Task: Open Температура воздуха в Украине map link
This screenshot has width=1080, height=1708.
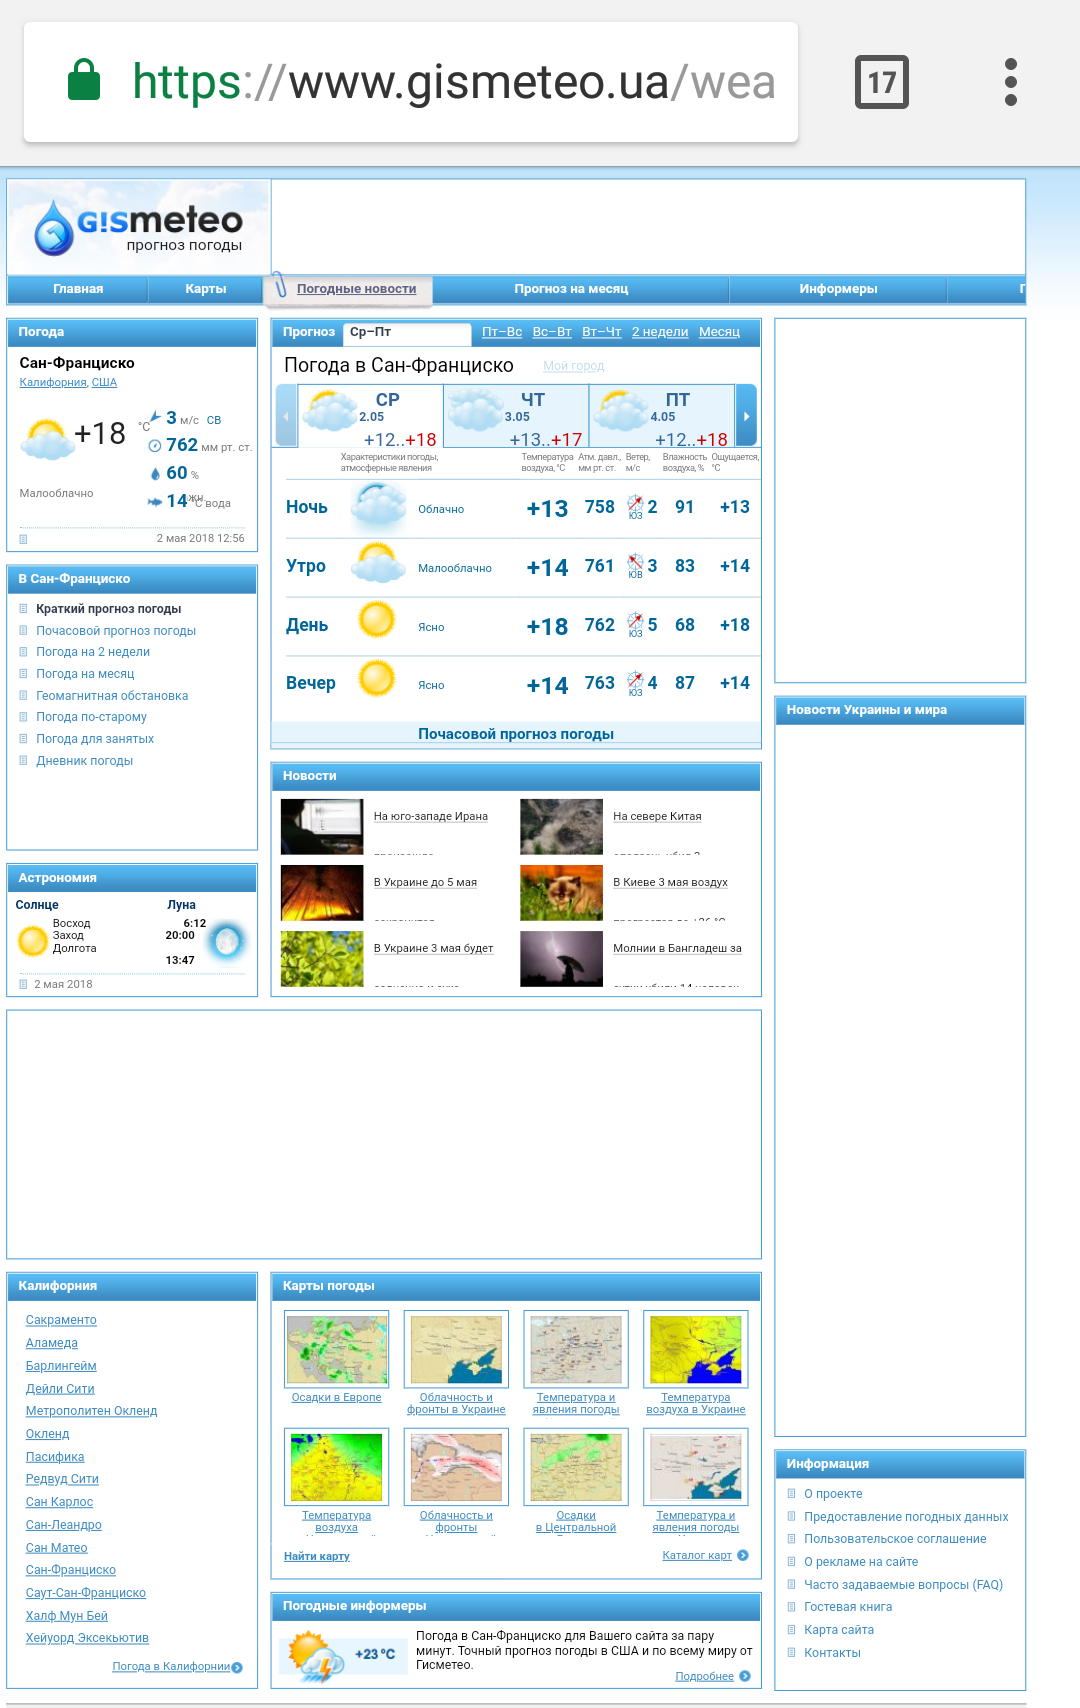Action: tap(696, 1404)
